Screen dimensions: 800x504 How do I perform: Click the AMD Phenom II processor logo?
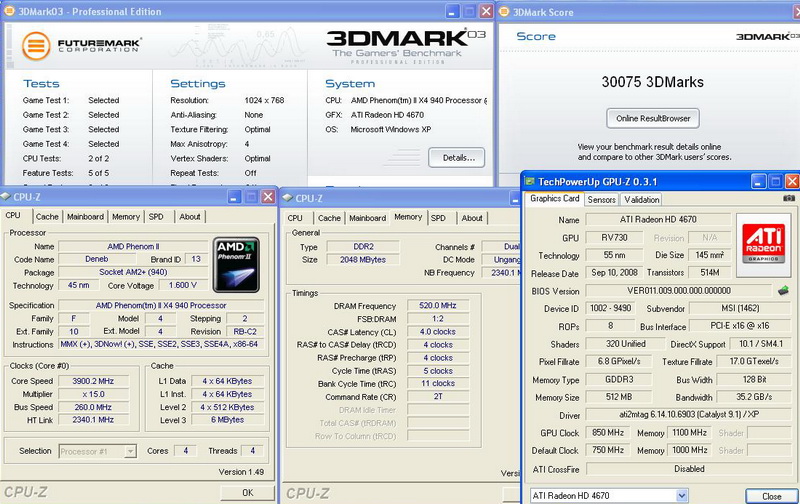pos(236,265)
